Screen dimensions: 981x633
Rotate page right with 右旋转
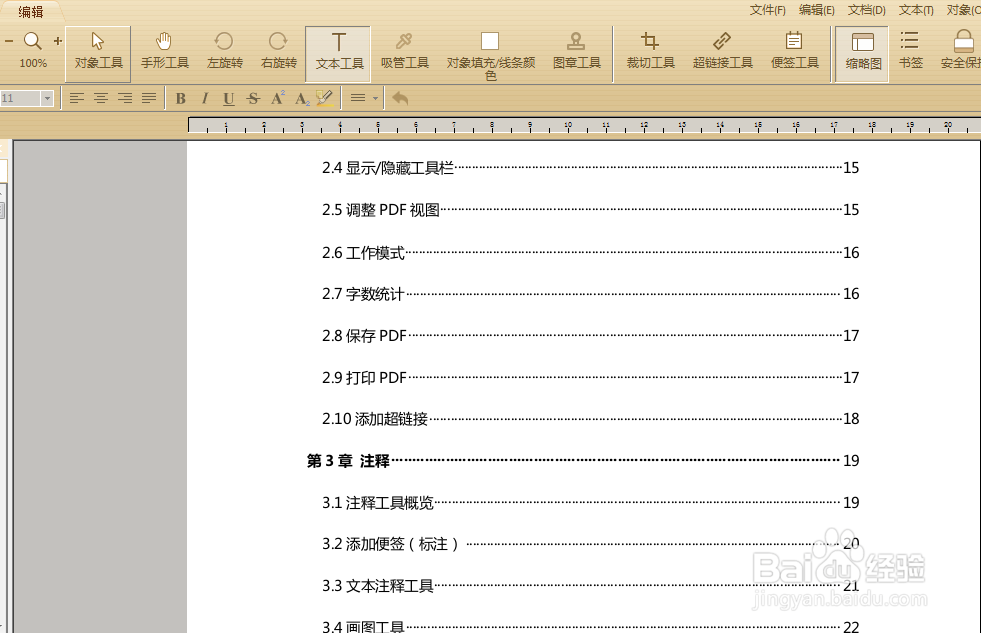tap(278, 51)
